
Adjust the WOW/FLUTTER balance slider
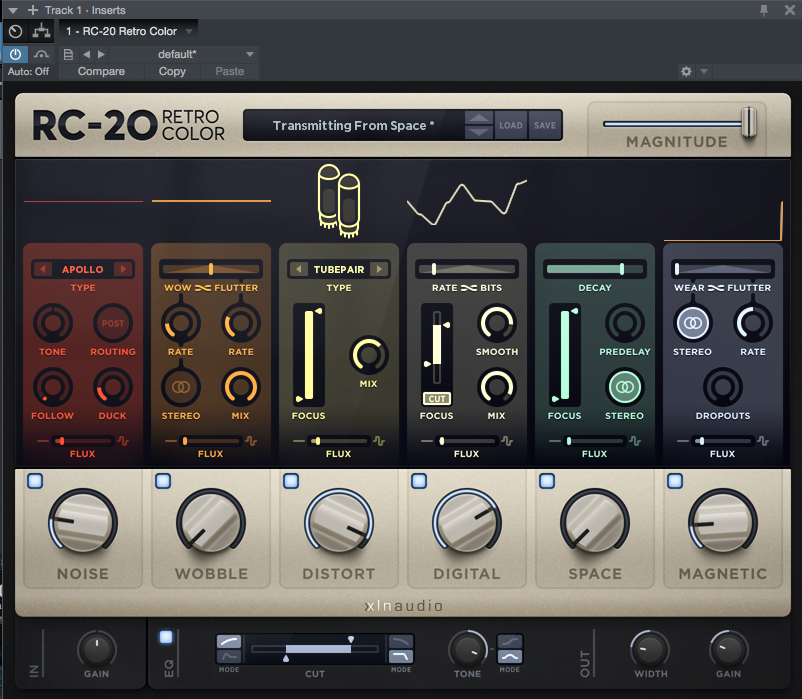coord(211,269)
